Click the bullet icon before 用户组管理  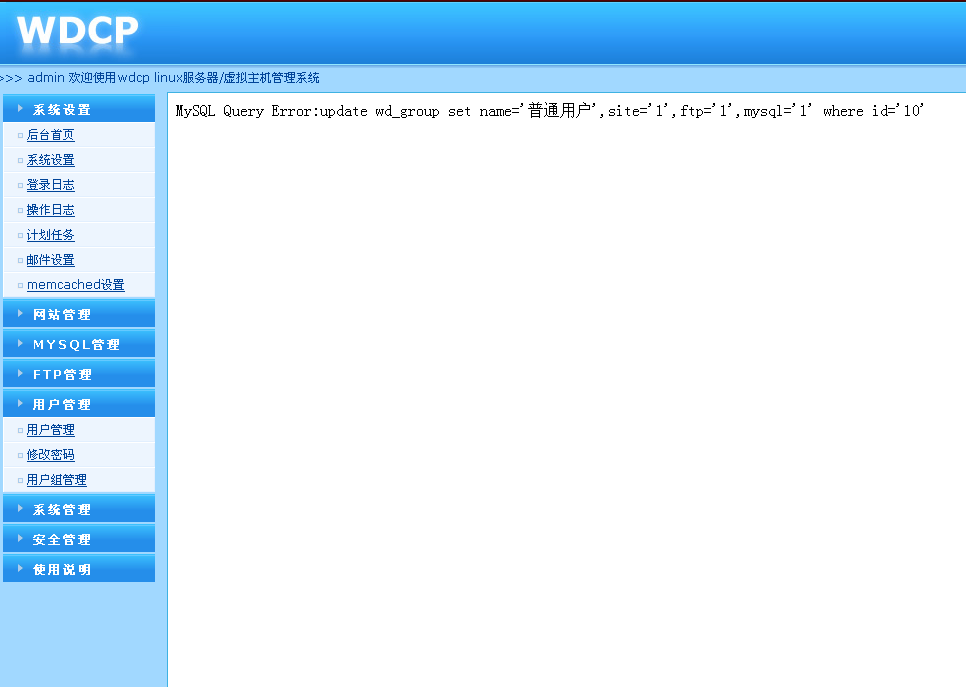(20, 480)
